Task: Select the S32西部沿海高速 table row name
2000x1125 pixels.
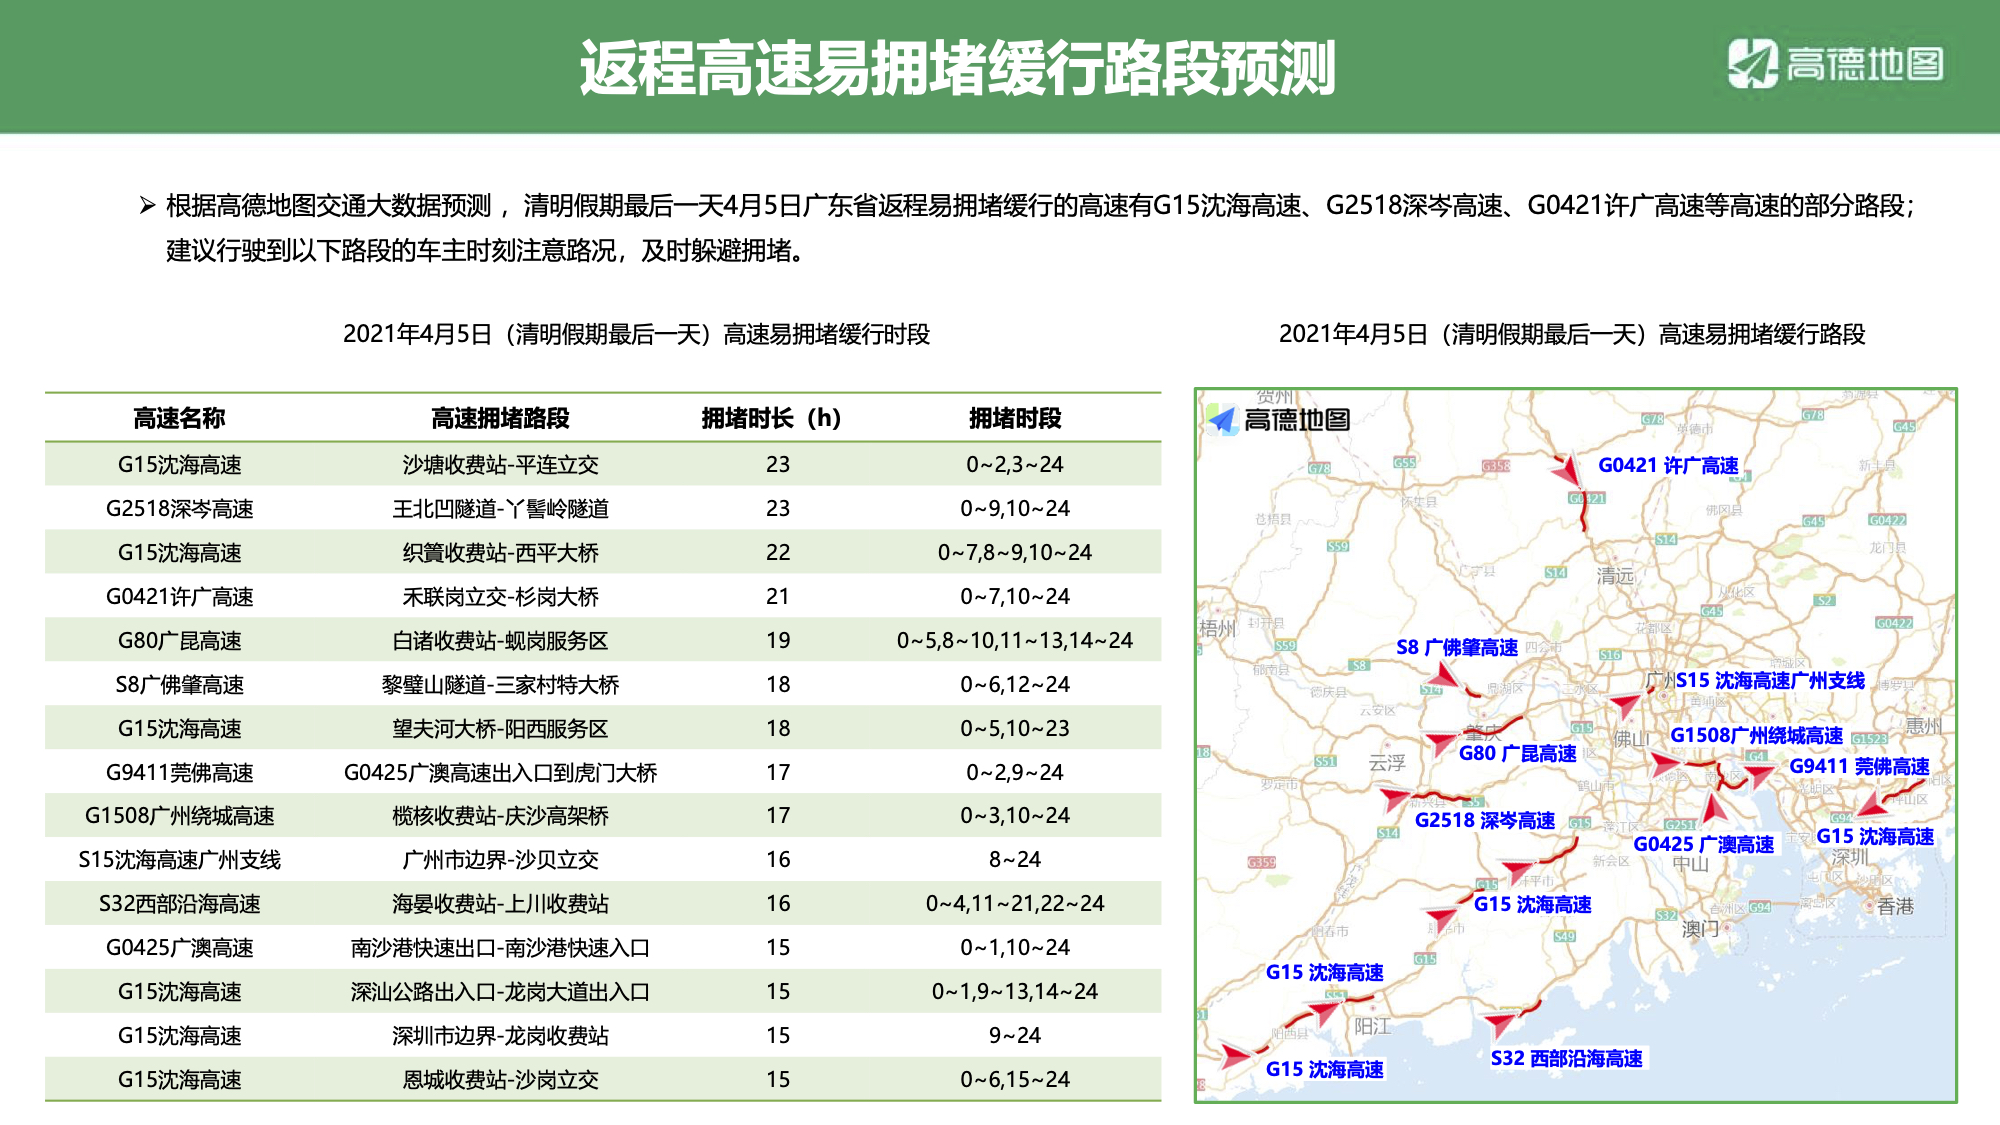Action: [x=179, y=904]
